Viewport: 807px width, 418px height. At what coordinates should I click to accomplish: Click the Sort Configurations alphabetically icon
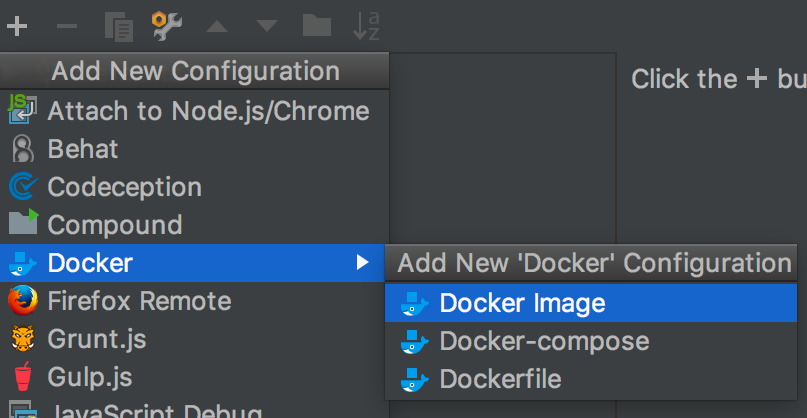point(366,26)
